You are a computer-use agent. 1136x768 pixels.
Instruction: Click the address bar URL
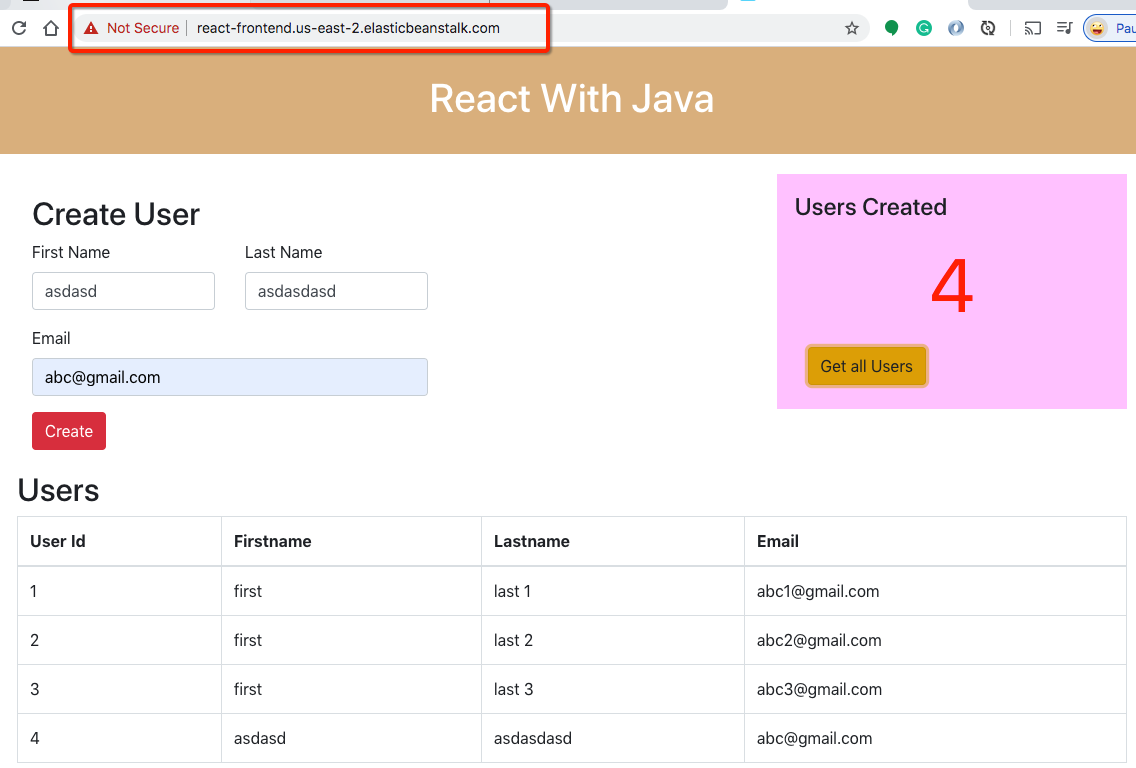pyautogui.click(x=349, y=28)
